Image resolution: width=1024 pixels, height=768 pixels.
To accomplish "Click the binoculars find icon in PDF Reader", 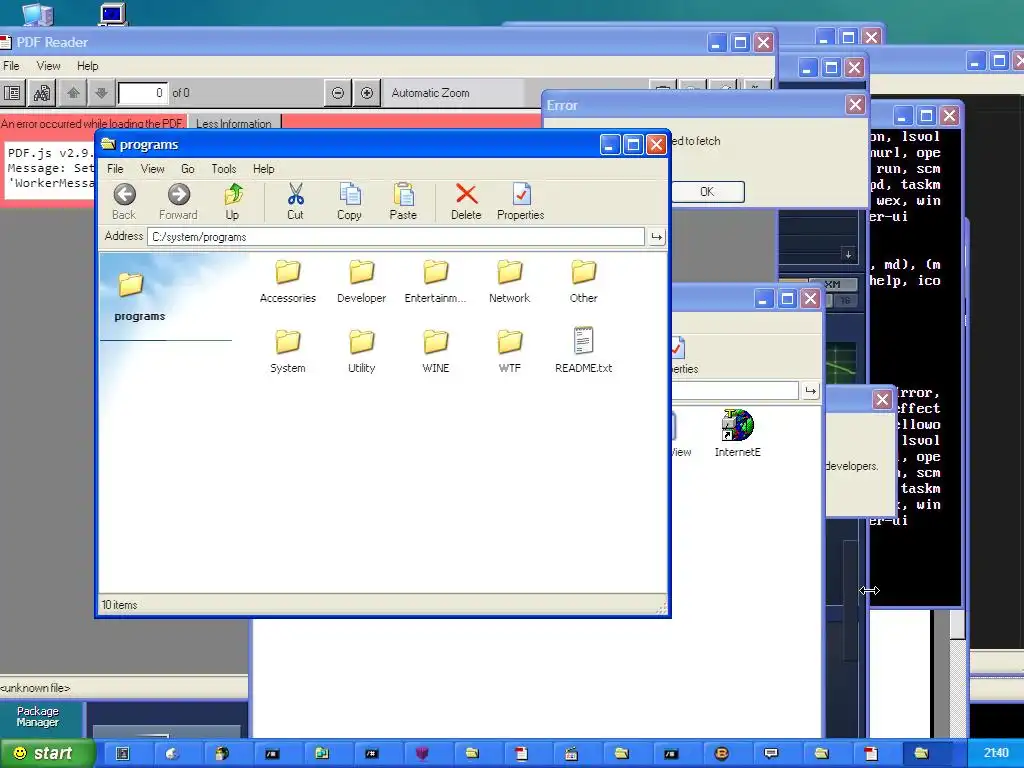I will (x=42, y=93).
